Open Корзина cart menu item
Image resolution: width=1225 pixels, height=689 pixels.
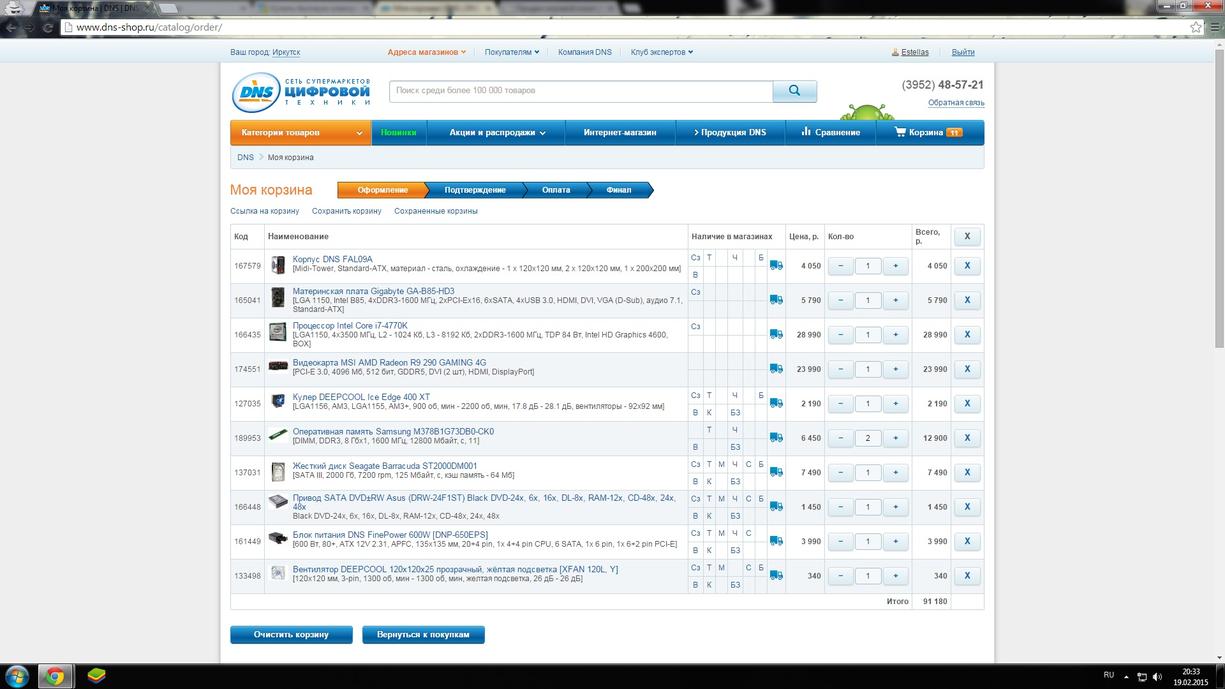click(930, 132)
